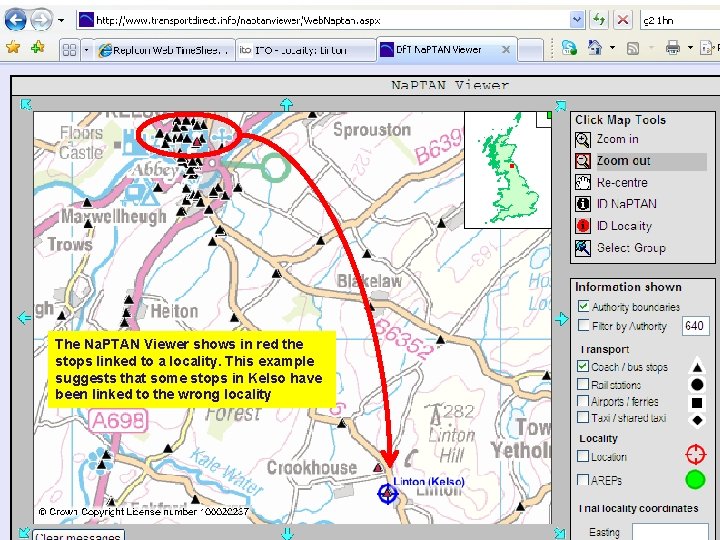This screenshot has height=540, width=720.
Task: Enable AREPs checkbox
Action: click(x=583, y=480)
